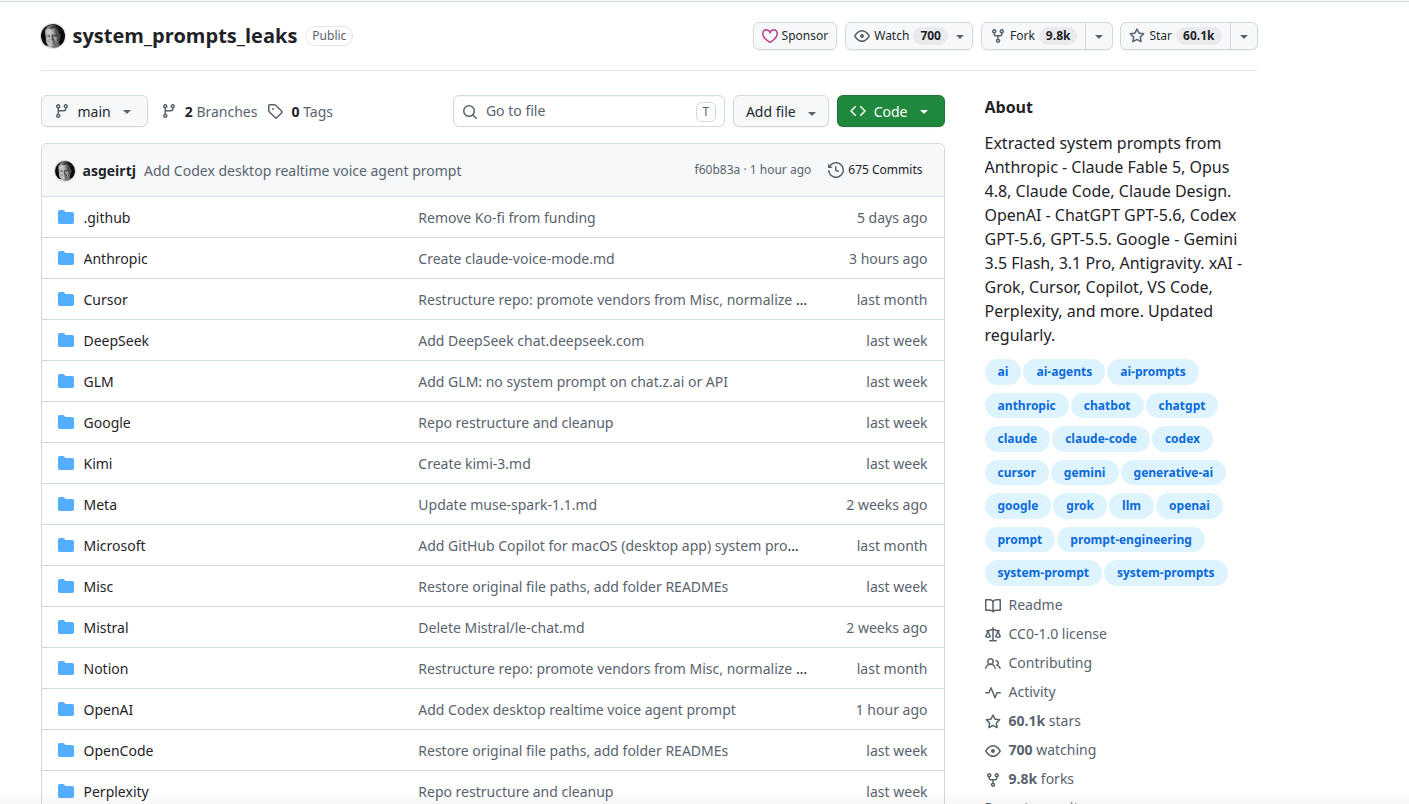Click the OpenAI folder icon
This screenshot has height=804, width=1409.
[66, 710]
